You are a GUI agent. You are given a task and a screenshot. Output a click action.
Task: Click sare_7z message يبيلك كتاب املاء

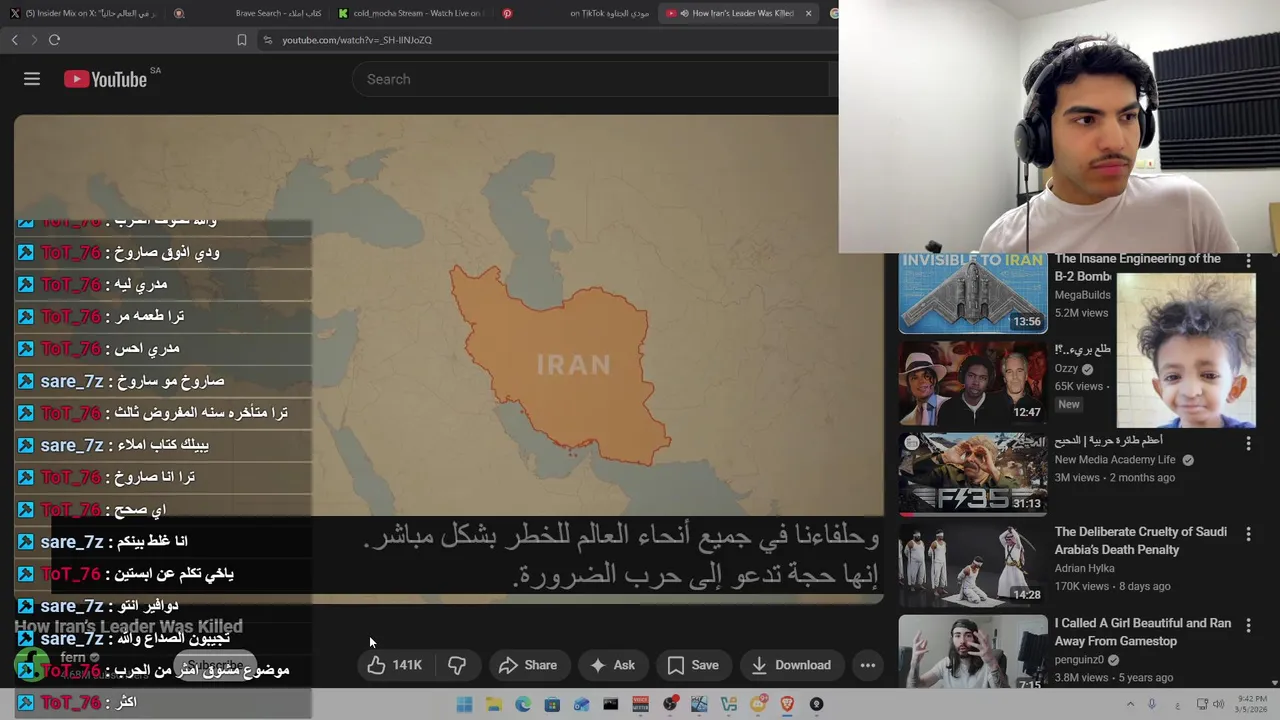(163, 445)
